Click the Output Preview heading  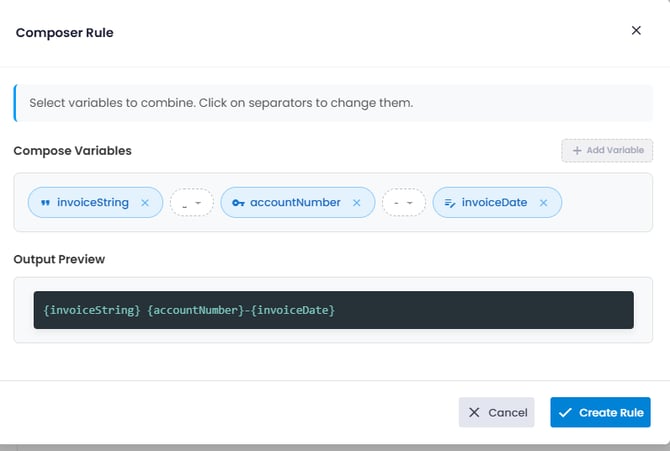(59, 259)
